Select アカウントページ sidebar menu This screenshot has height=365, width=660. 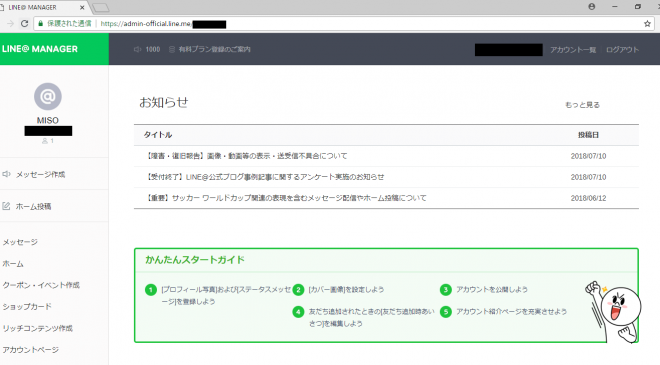pos(30,350)
